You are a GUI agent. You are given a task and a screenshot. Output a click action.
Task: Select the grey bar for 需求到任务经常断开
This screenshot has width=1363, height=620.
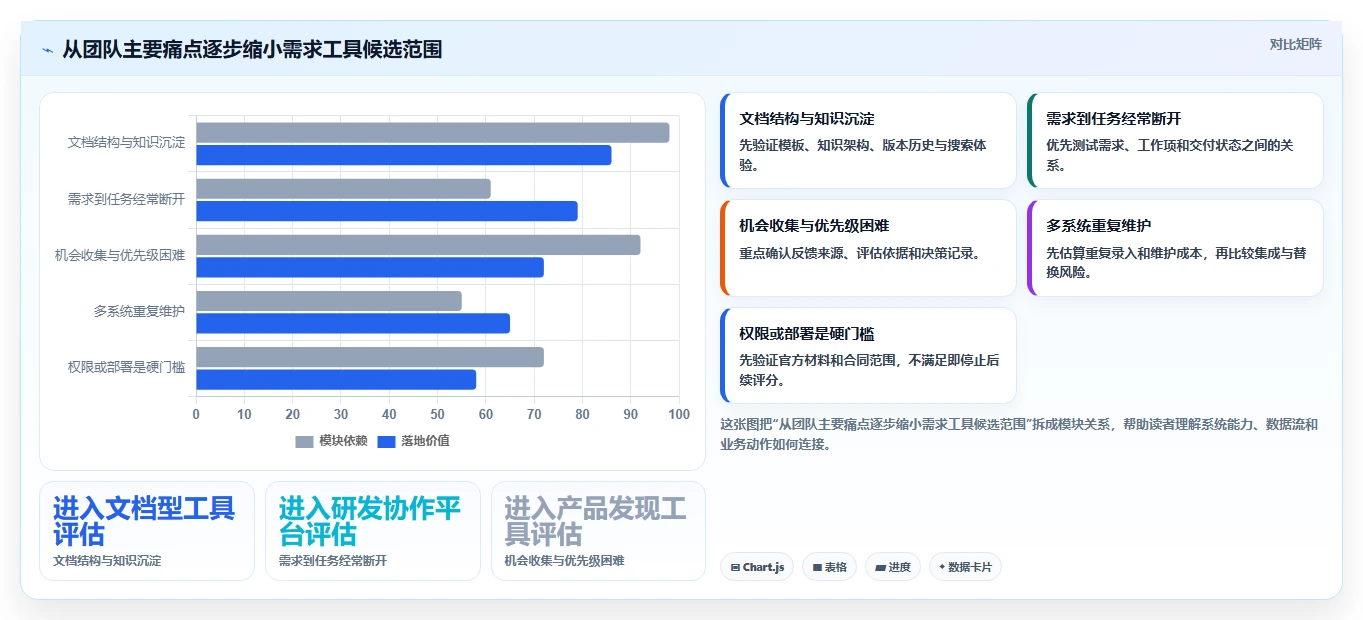coord(343,189)
